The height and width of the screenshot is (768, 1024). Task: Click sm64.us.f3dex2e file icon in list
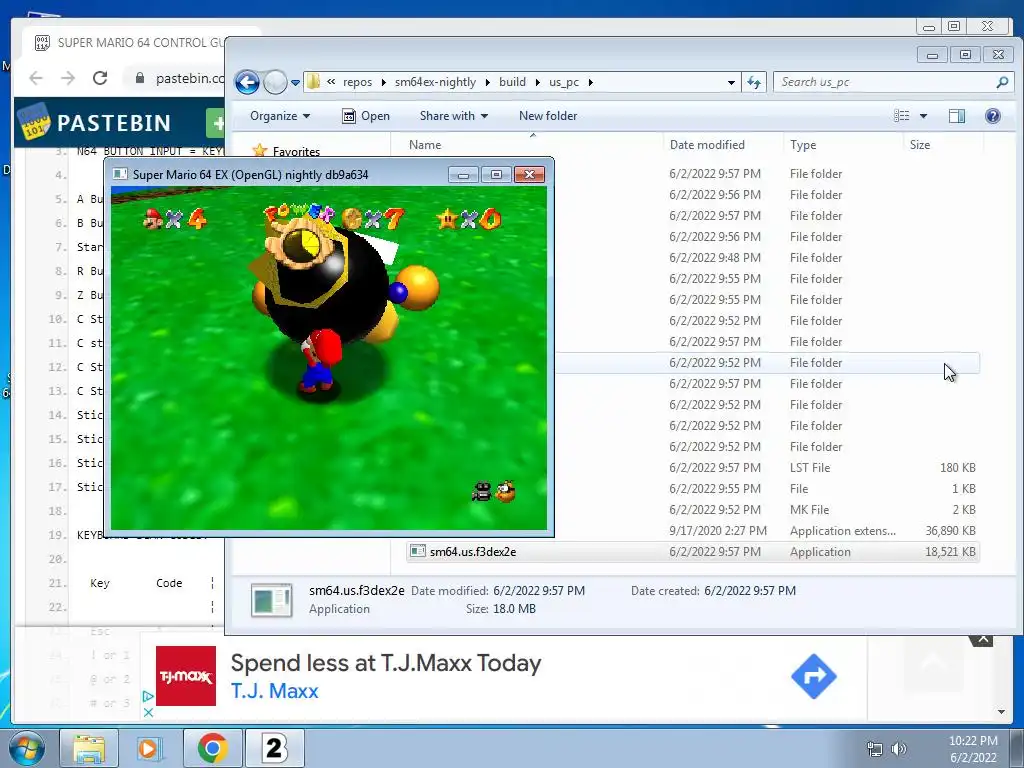(x=417, y=551)
